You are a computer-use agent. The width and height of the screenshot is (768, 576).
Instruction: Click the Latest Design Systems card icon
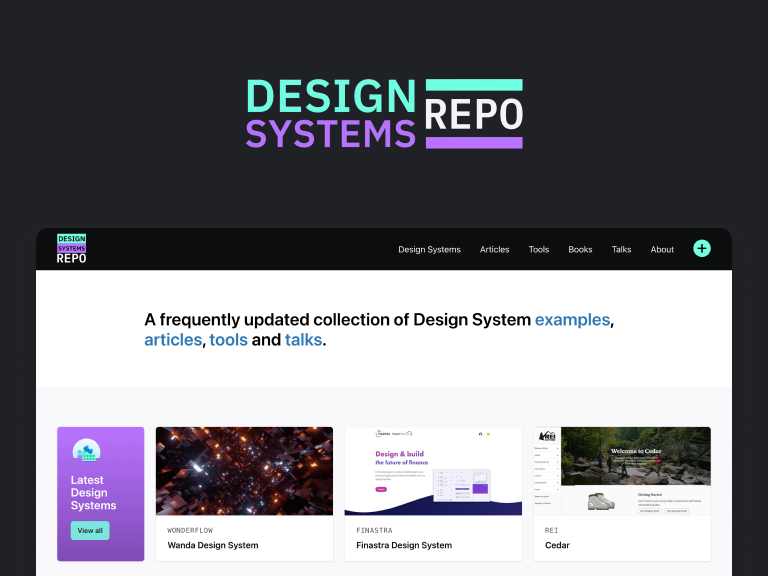tap(87, 451)
